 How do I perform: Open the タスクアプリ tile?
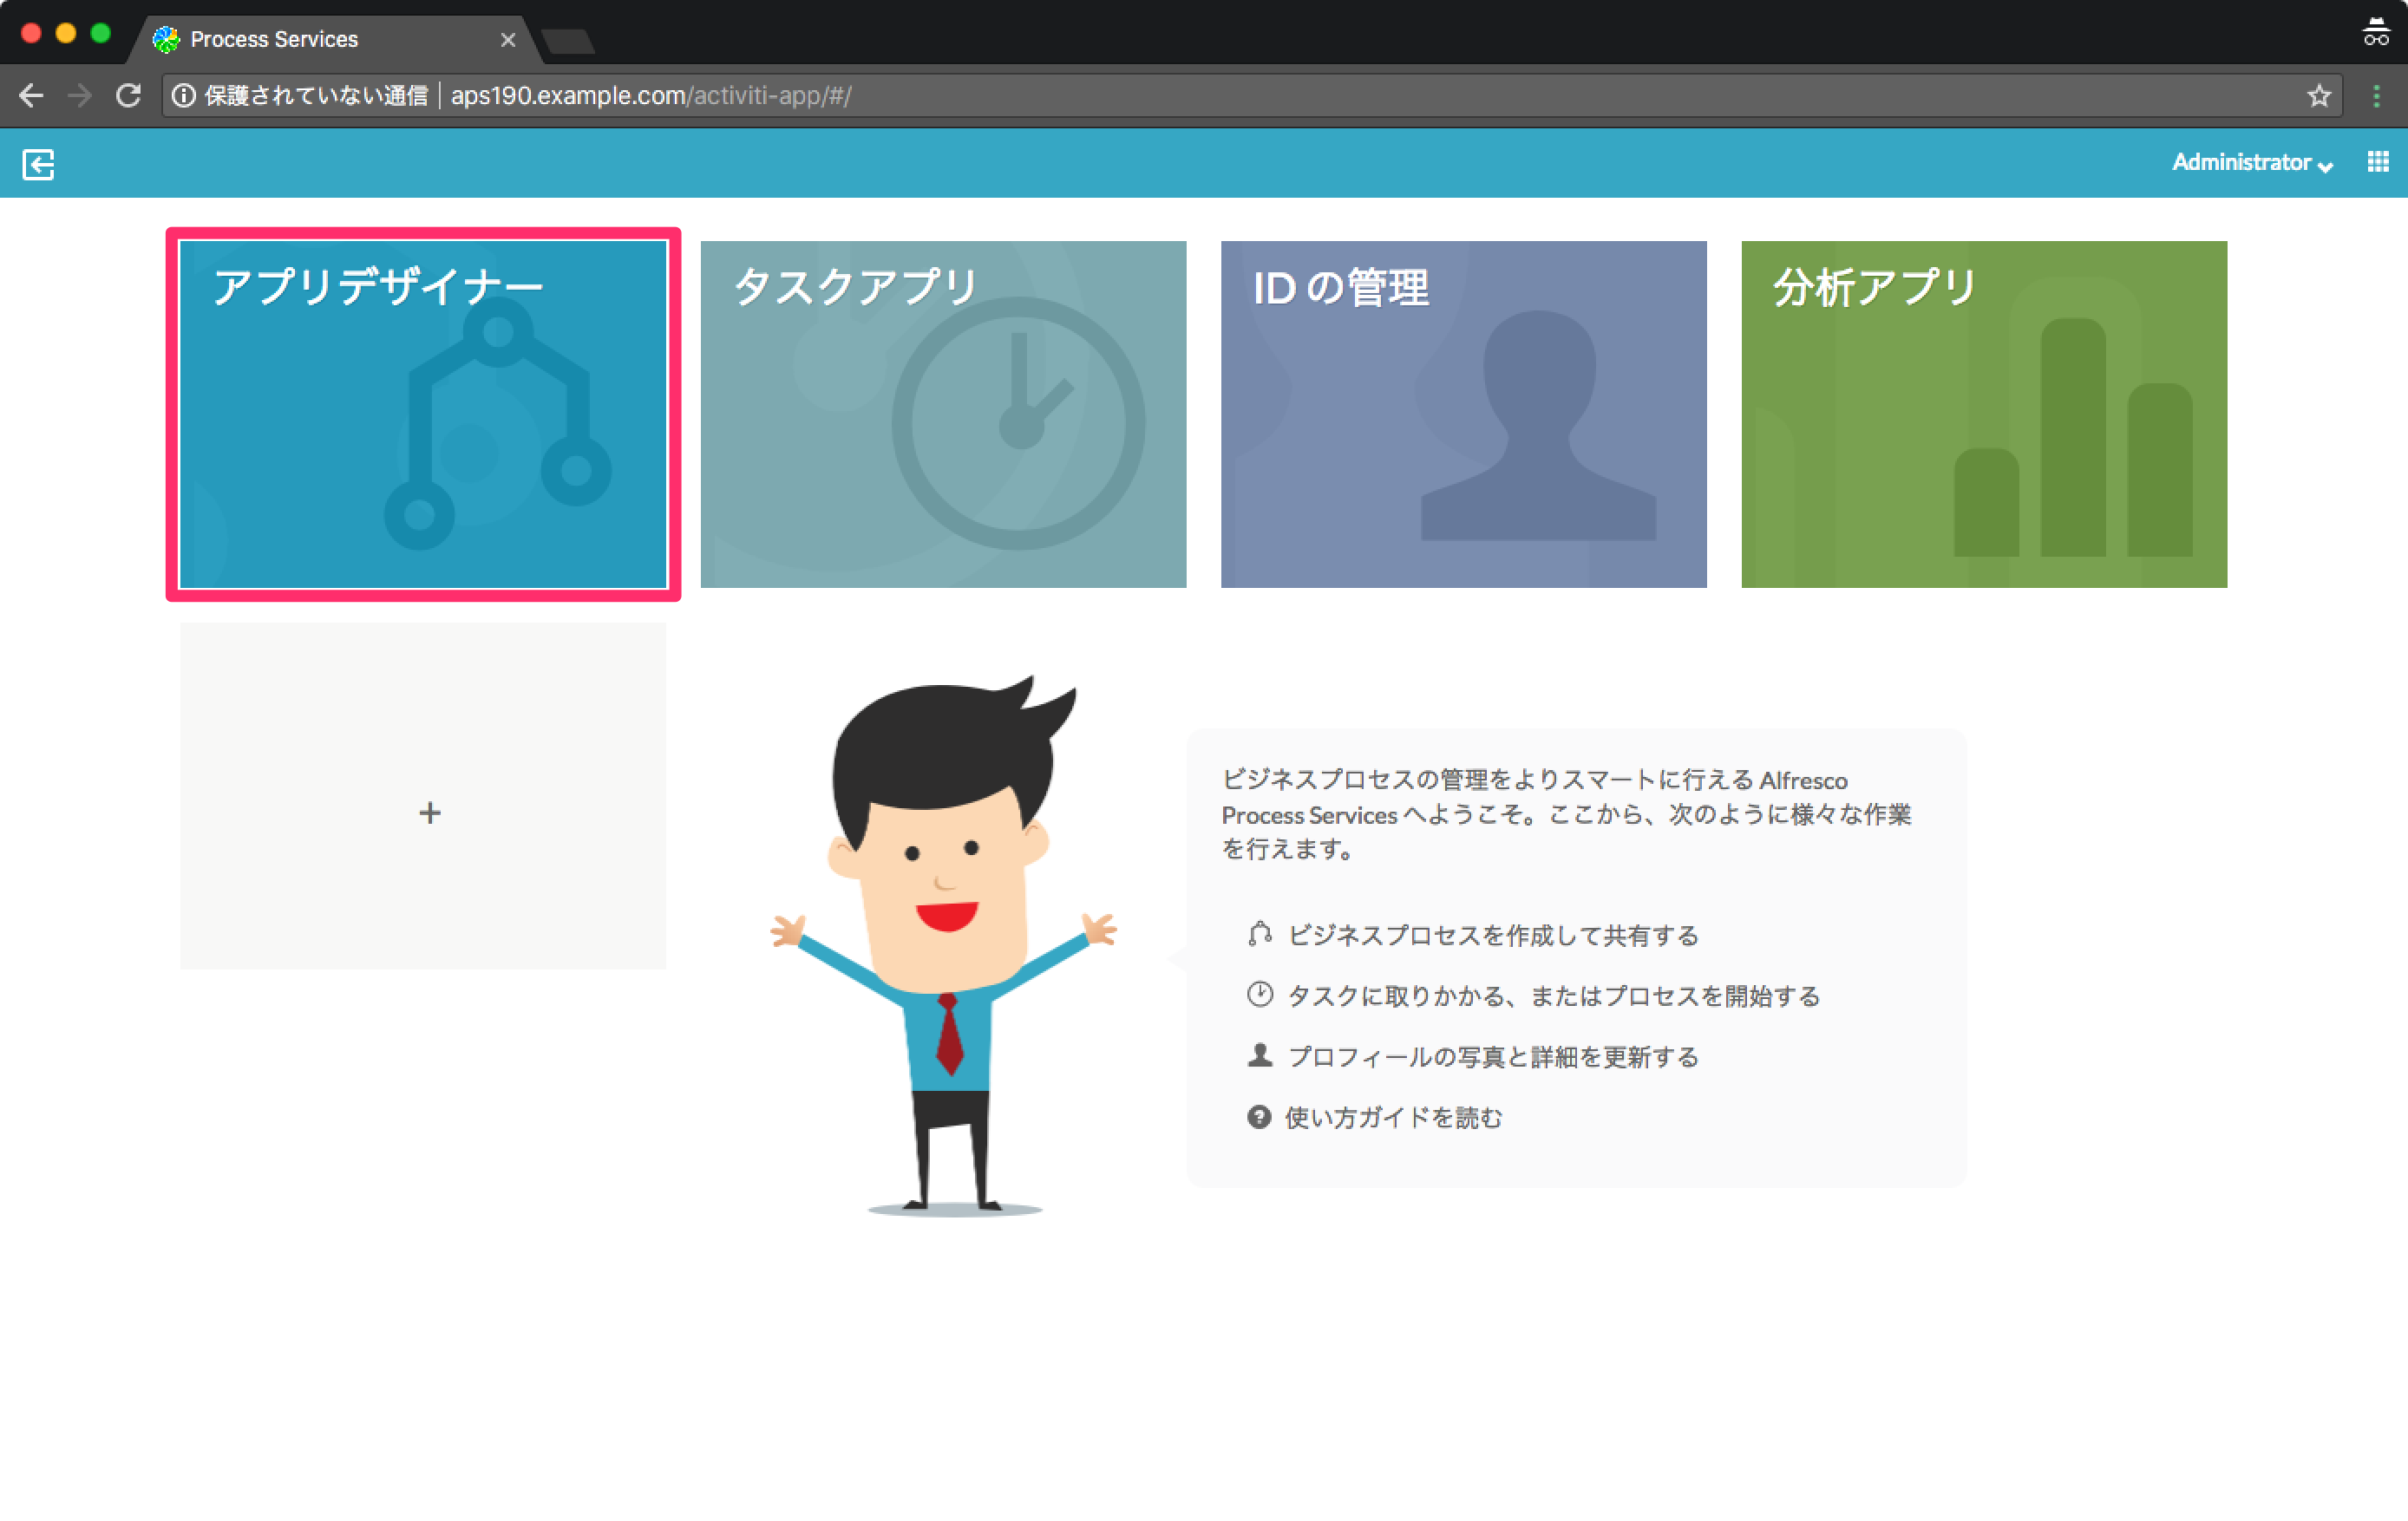click(943, 414)
